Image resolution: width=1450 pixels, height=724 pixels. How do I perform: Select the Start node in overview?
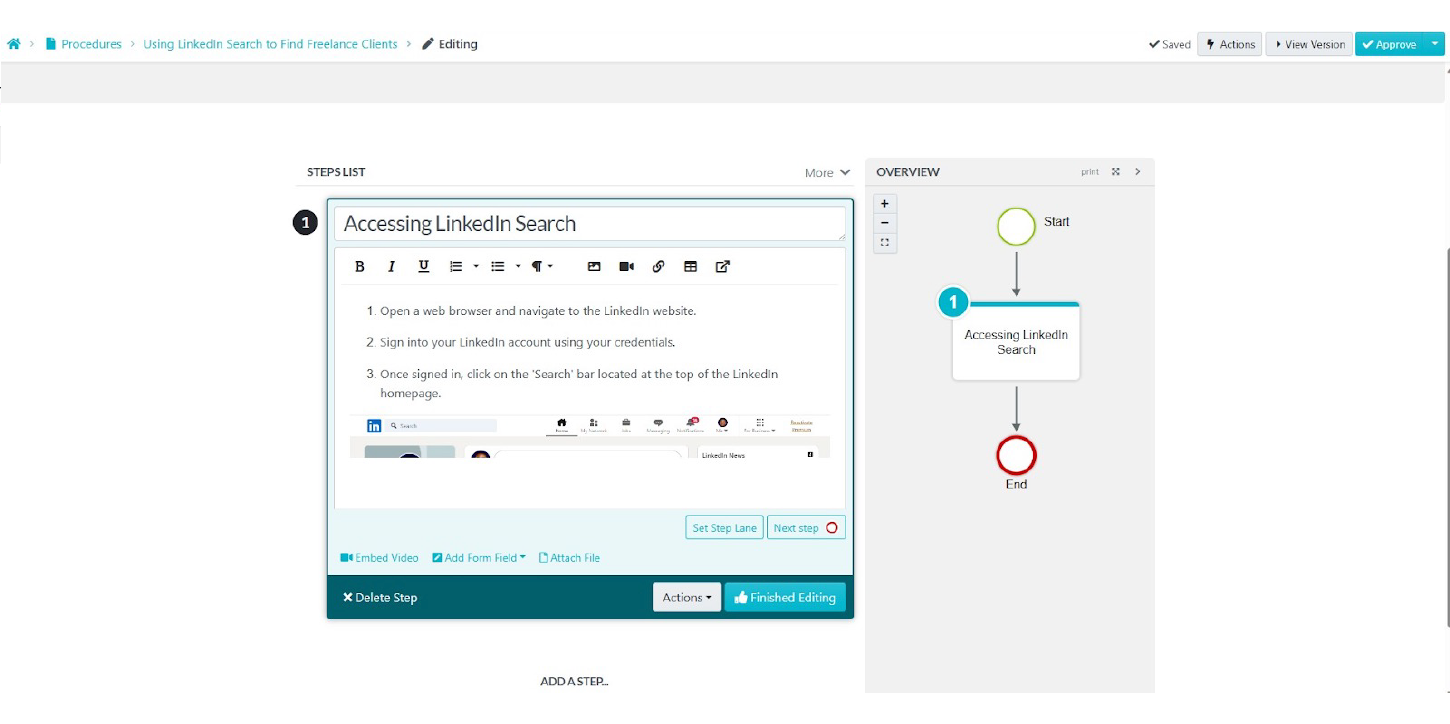(1016, 226)
